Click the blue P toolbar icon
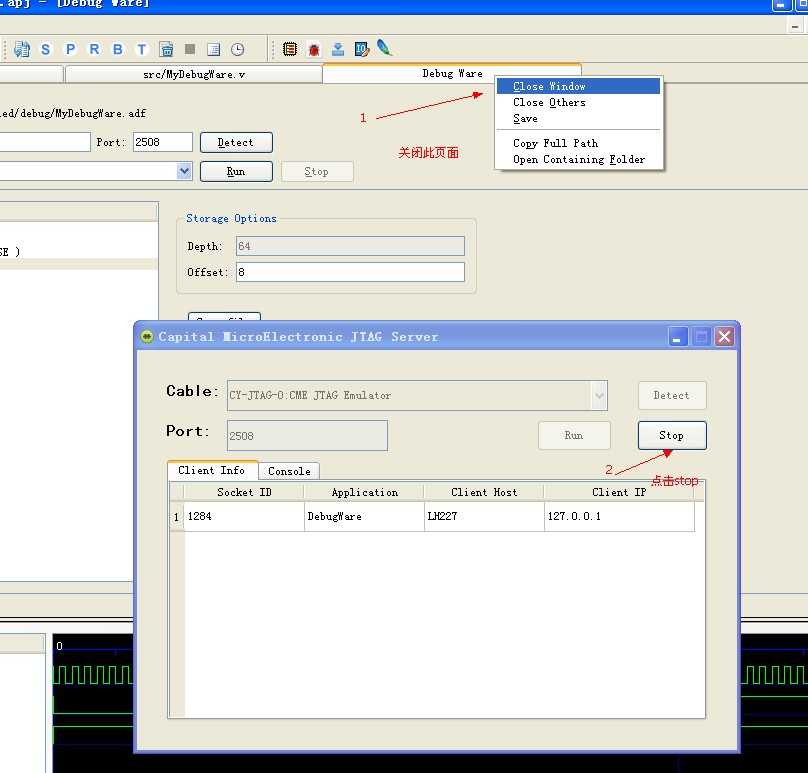This screenshot has width=808, height=773. tap(70, 49)
